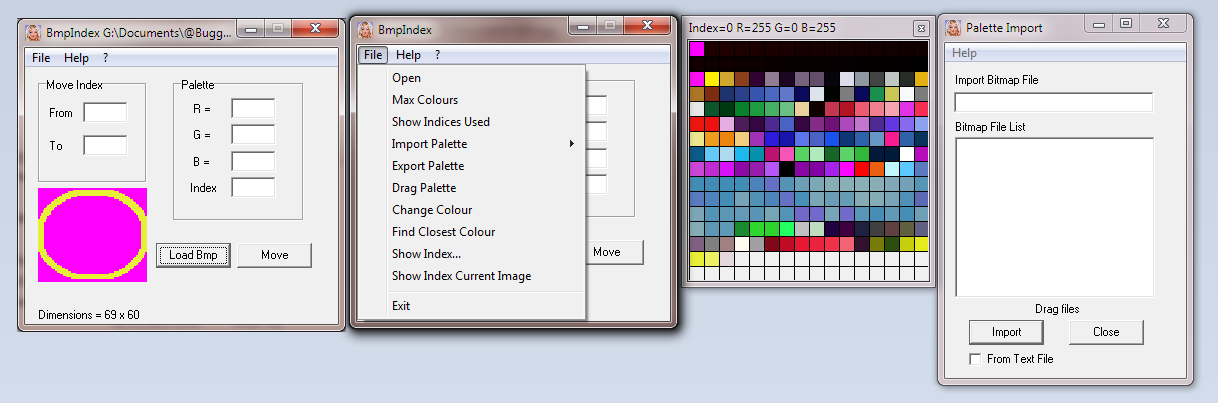
Task: Focus the Palette Index field
Action: coord(253,187)
